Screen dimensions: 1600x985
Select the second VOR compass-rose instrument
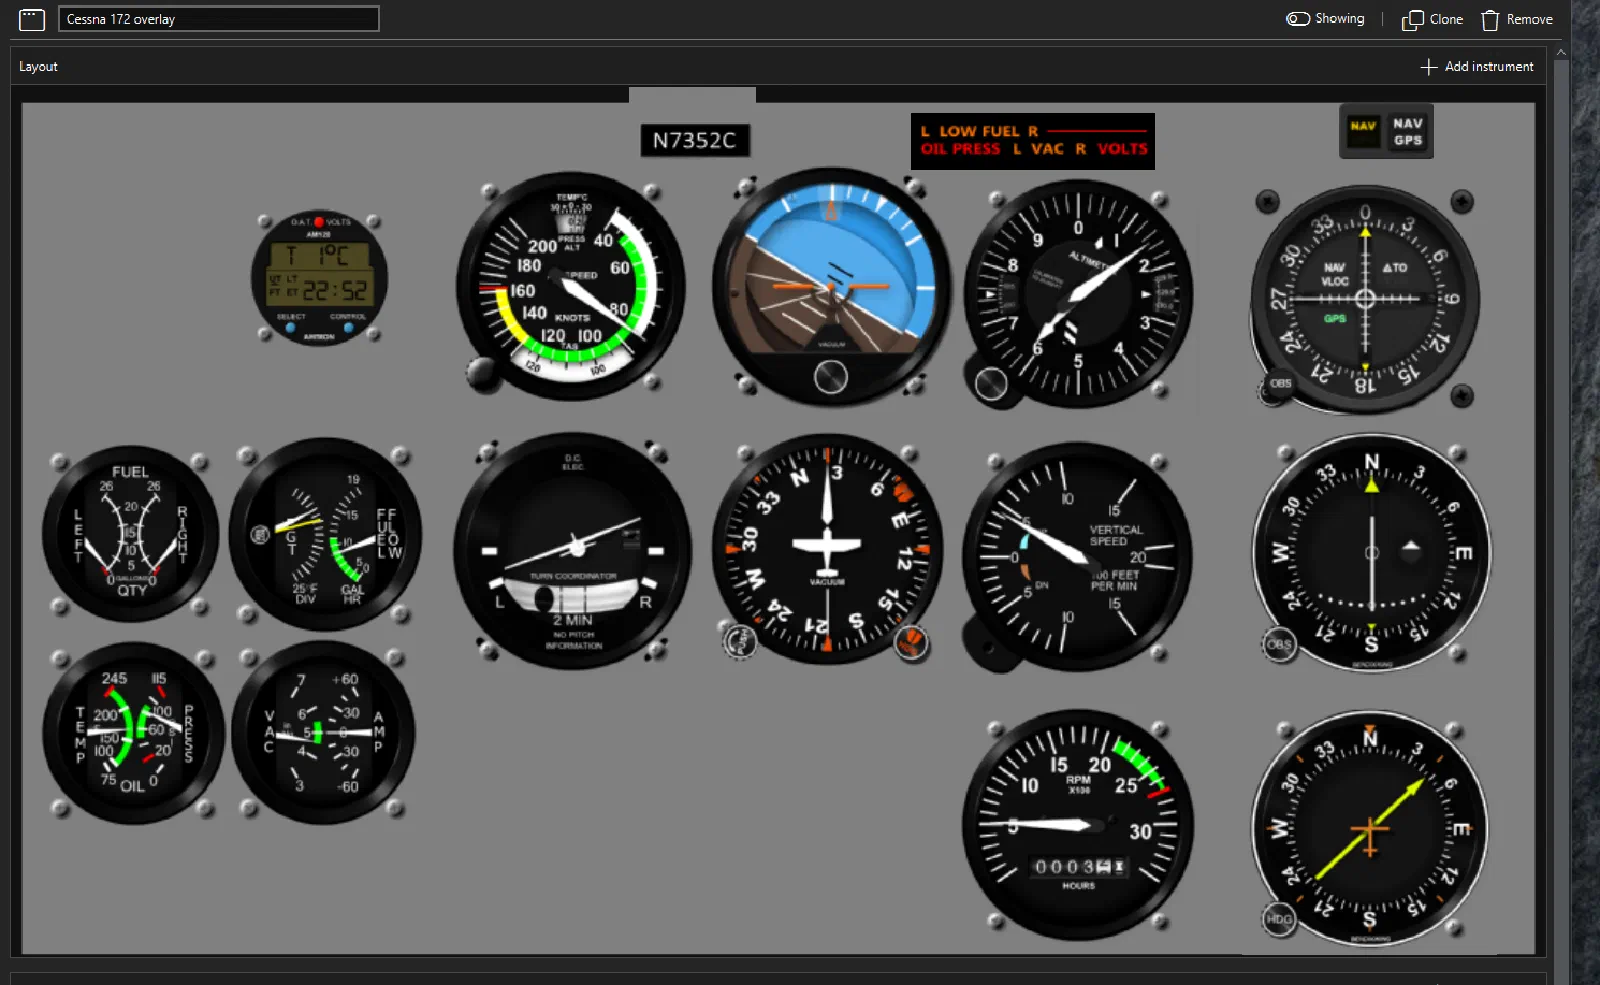pyautogui.click(x=1371, y=553)
